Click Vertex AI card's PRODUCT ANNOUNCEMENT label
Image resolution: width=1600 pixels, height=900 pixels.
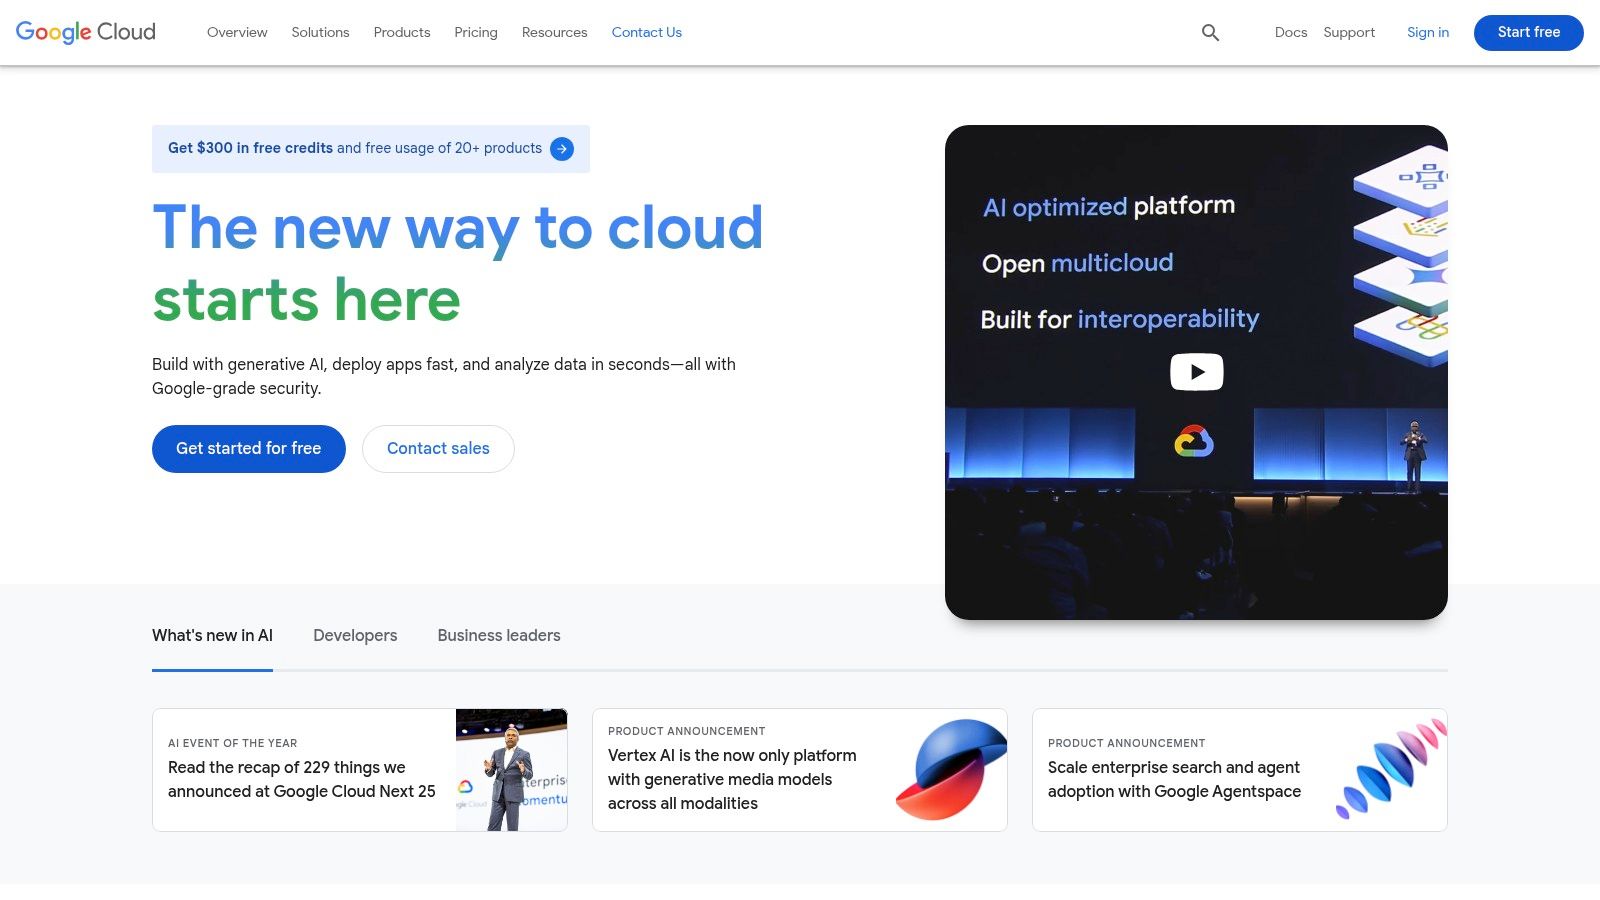point(687,731)
